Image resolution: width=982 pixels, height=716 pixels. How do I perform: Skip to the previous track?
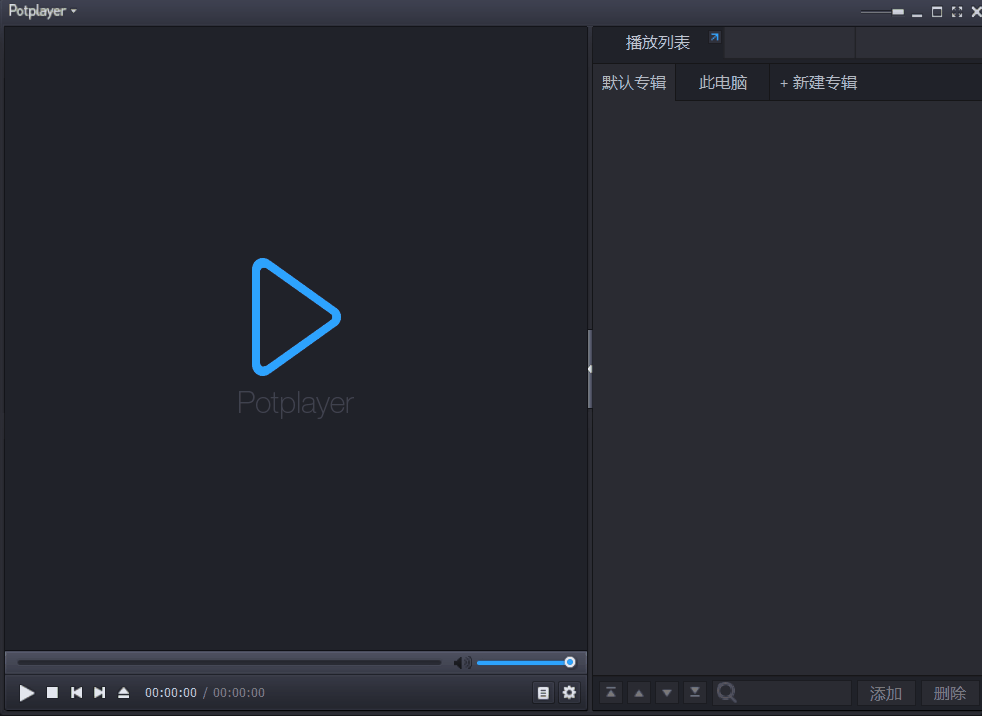click(x=76, y=693)
